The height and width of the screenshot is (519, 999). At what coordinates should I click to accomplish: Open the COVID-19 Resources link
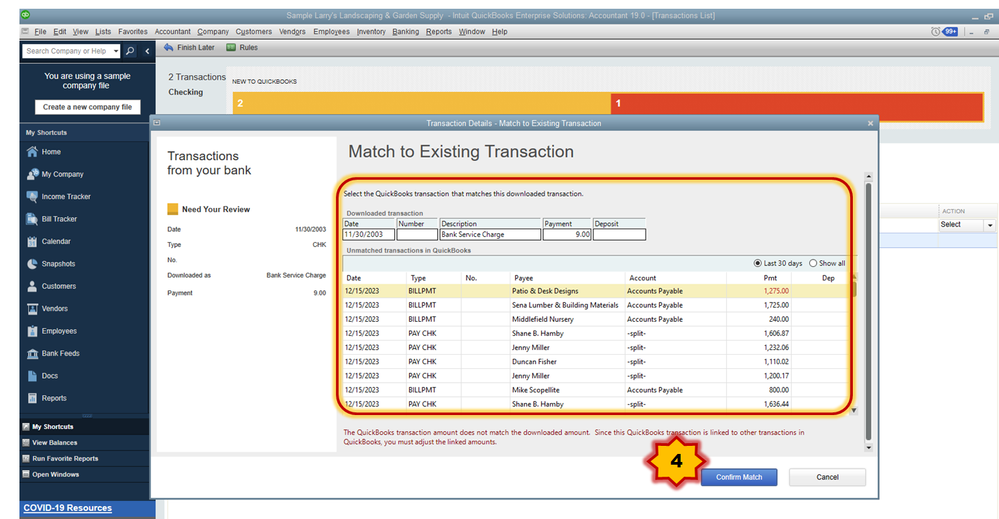pos(68,508)
